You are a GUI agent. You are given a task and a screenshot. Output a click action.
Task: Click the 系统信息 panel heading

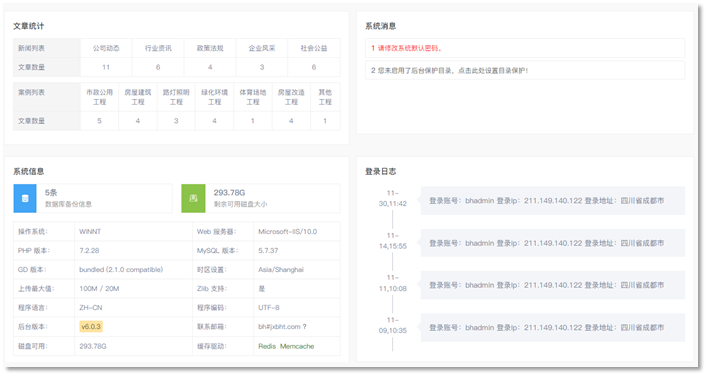28,171
